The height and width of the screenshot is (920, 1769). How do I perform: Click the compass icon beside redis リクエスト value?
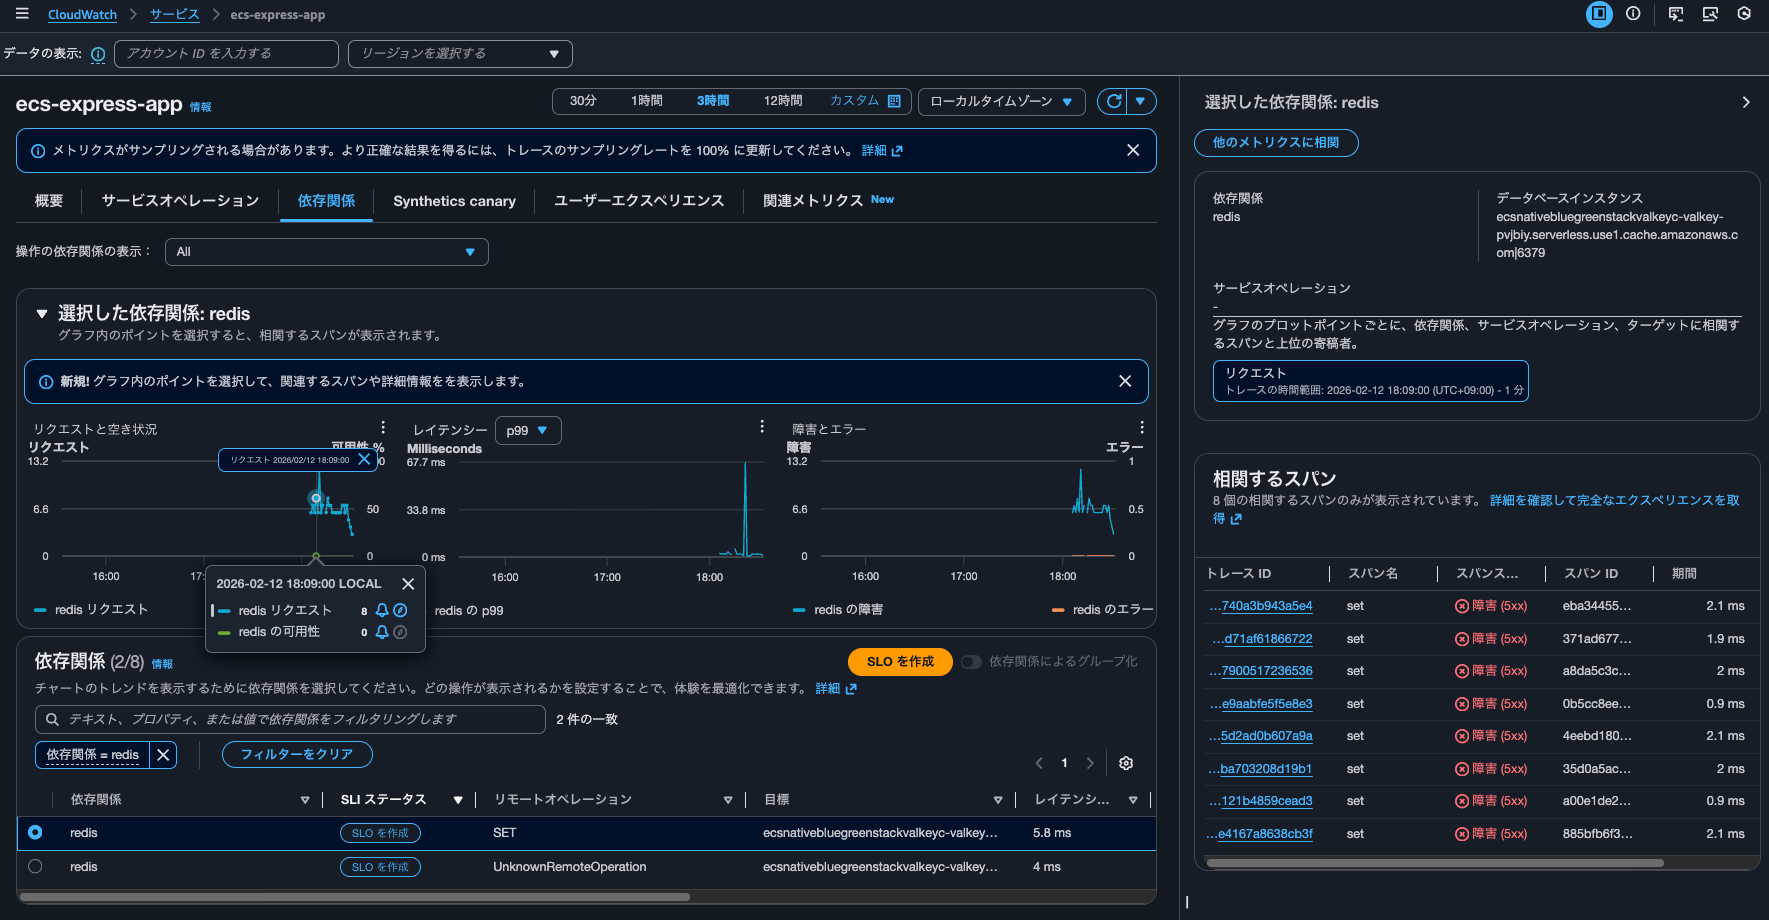point(401,610)
